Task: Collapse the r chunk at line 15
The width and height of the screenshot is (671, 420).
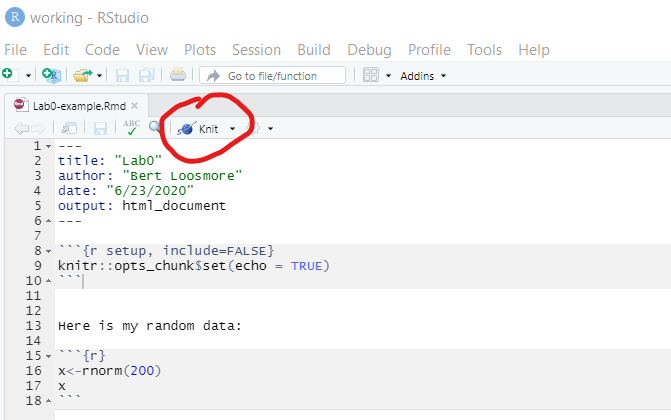Action: point(48,356)
